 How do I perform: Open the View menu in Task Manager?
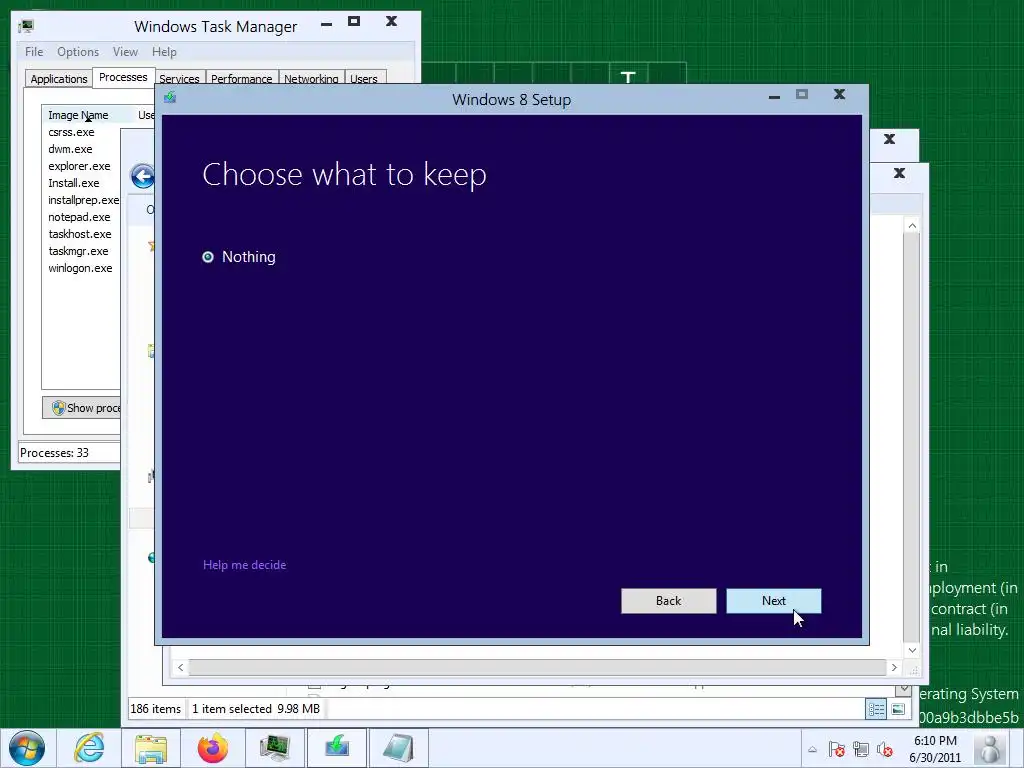pos(125,52)
